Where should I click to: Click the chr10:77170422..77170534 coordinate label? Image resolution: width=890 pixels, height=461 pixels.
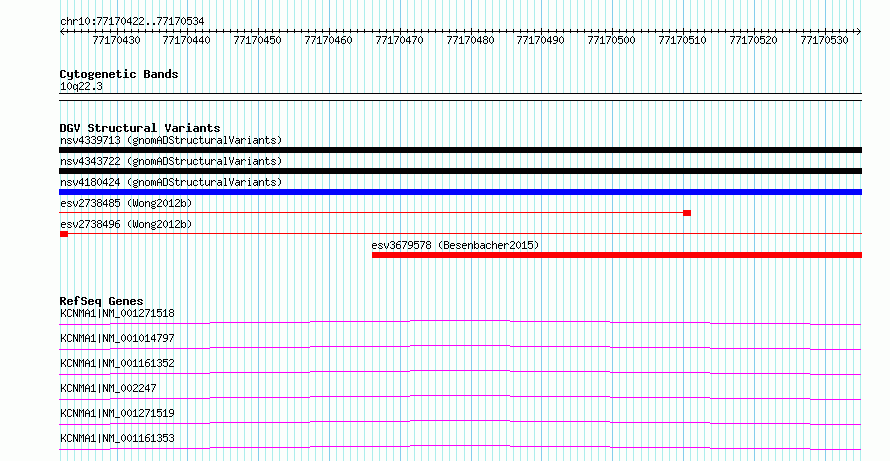click(132, 22)
